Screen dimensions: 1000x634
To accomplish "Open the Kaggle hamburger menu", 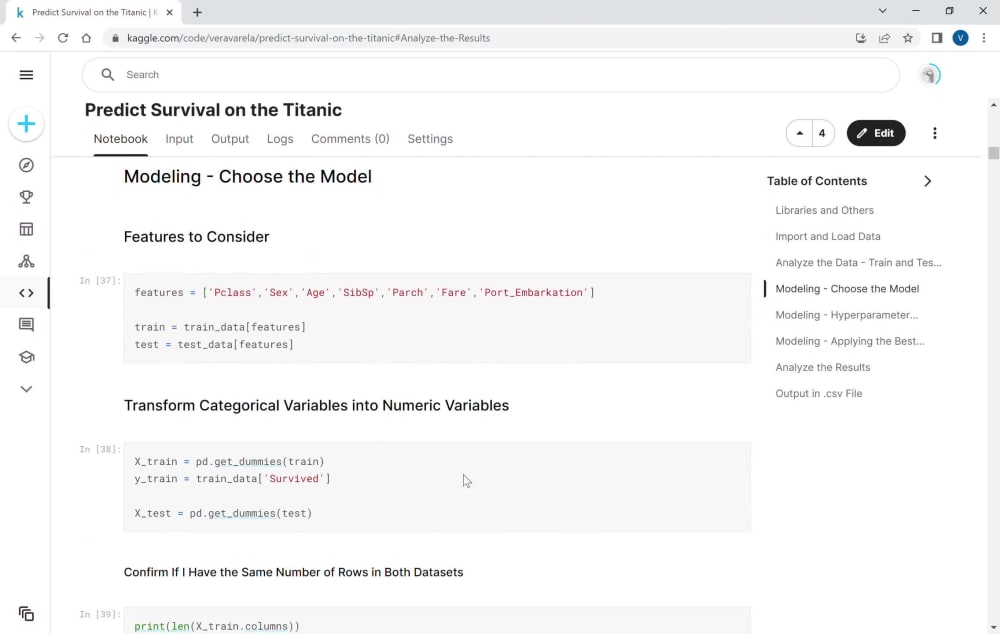I will click(x=26, y=75).
